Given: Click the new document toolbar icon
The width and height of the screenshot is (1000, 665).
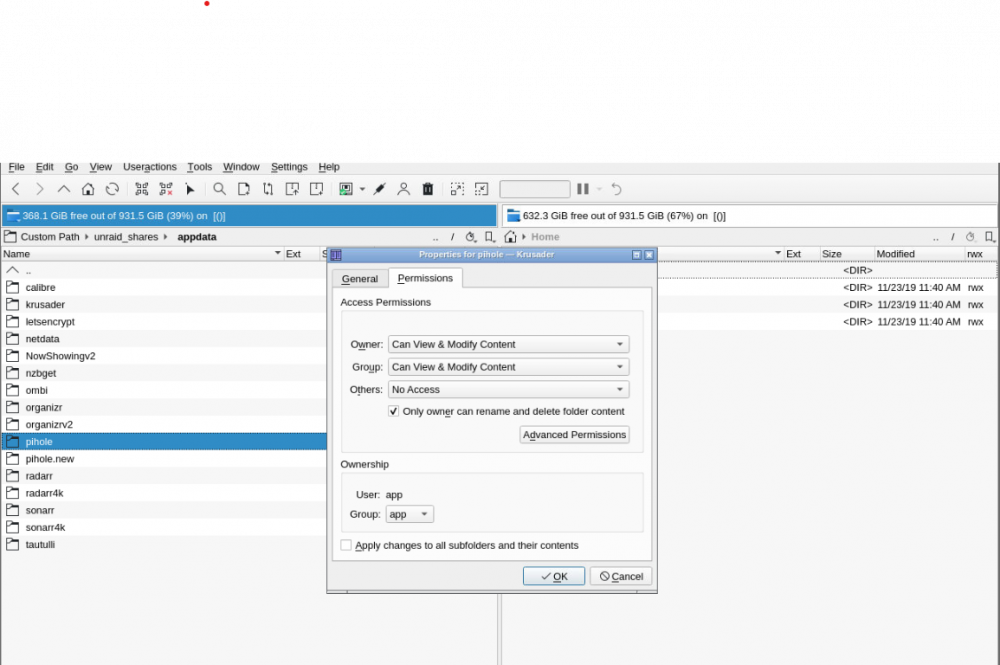Looking at the screenshot, I should (x=244, y=189).
